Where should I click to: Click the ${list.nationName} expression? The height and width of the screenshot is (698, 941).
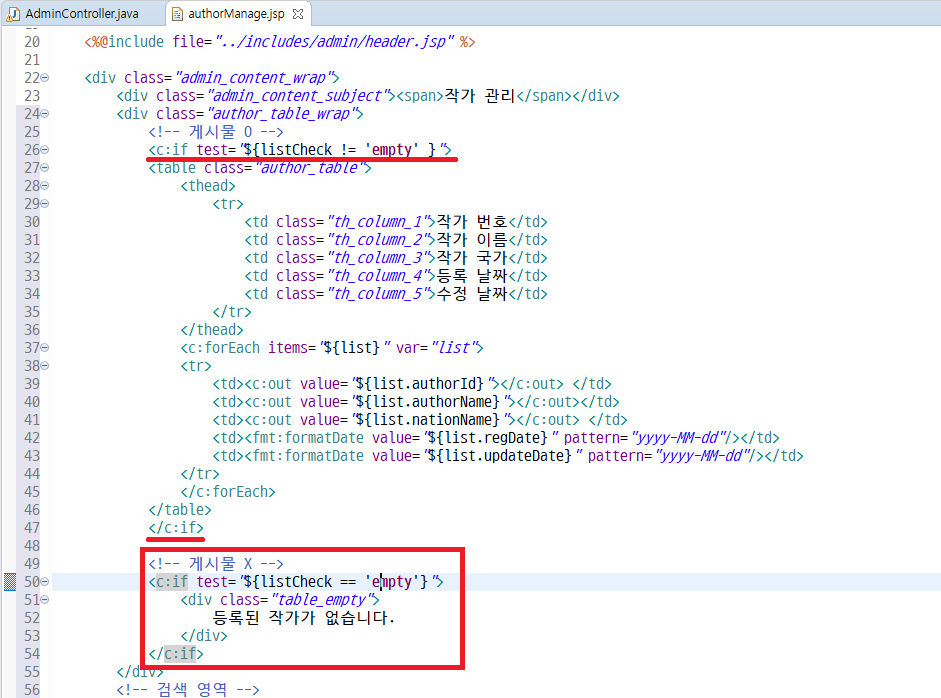point(428,420)
